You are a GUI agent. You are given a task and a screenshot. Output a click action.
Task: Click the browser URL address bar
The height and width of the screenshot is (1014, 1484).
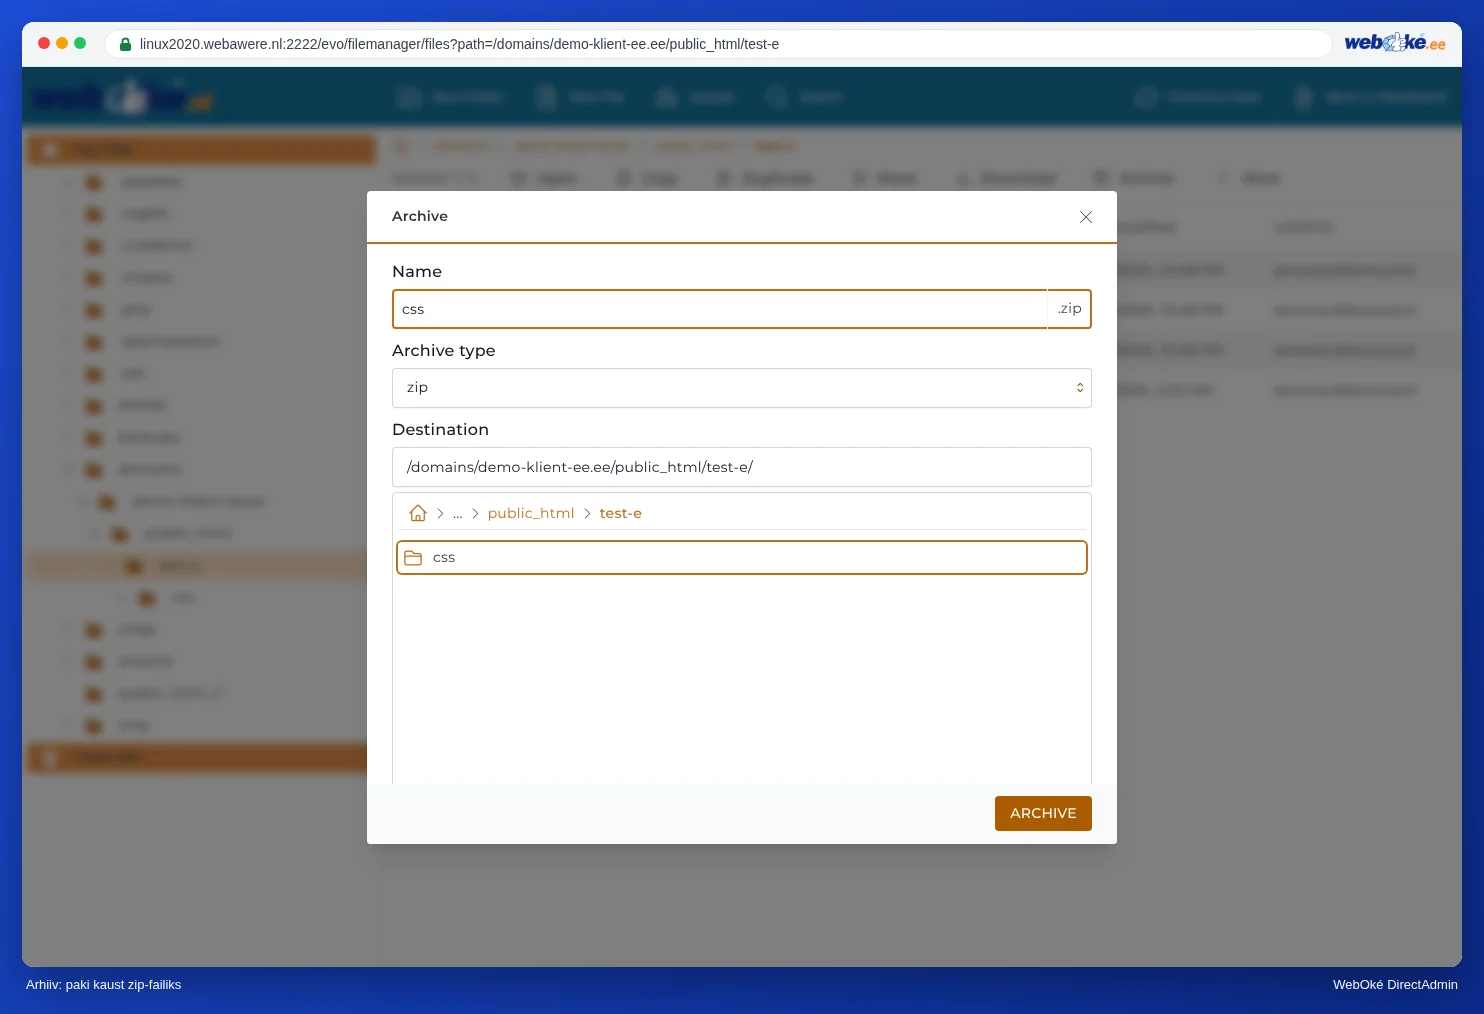(718, 44)
